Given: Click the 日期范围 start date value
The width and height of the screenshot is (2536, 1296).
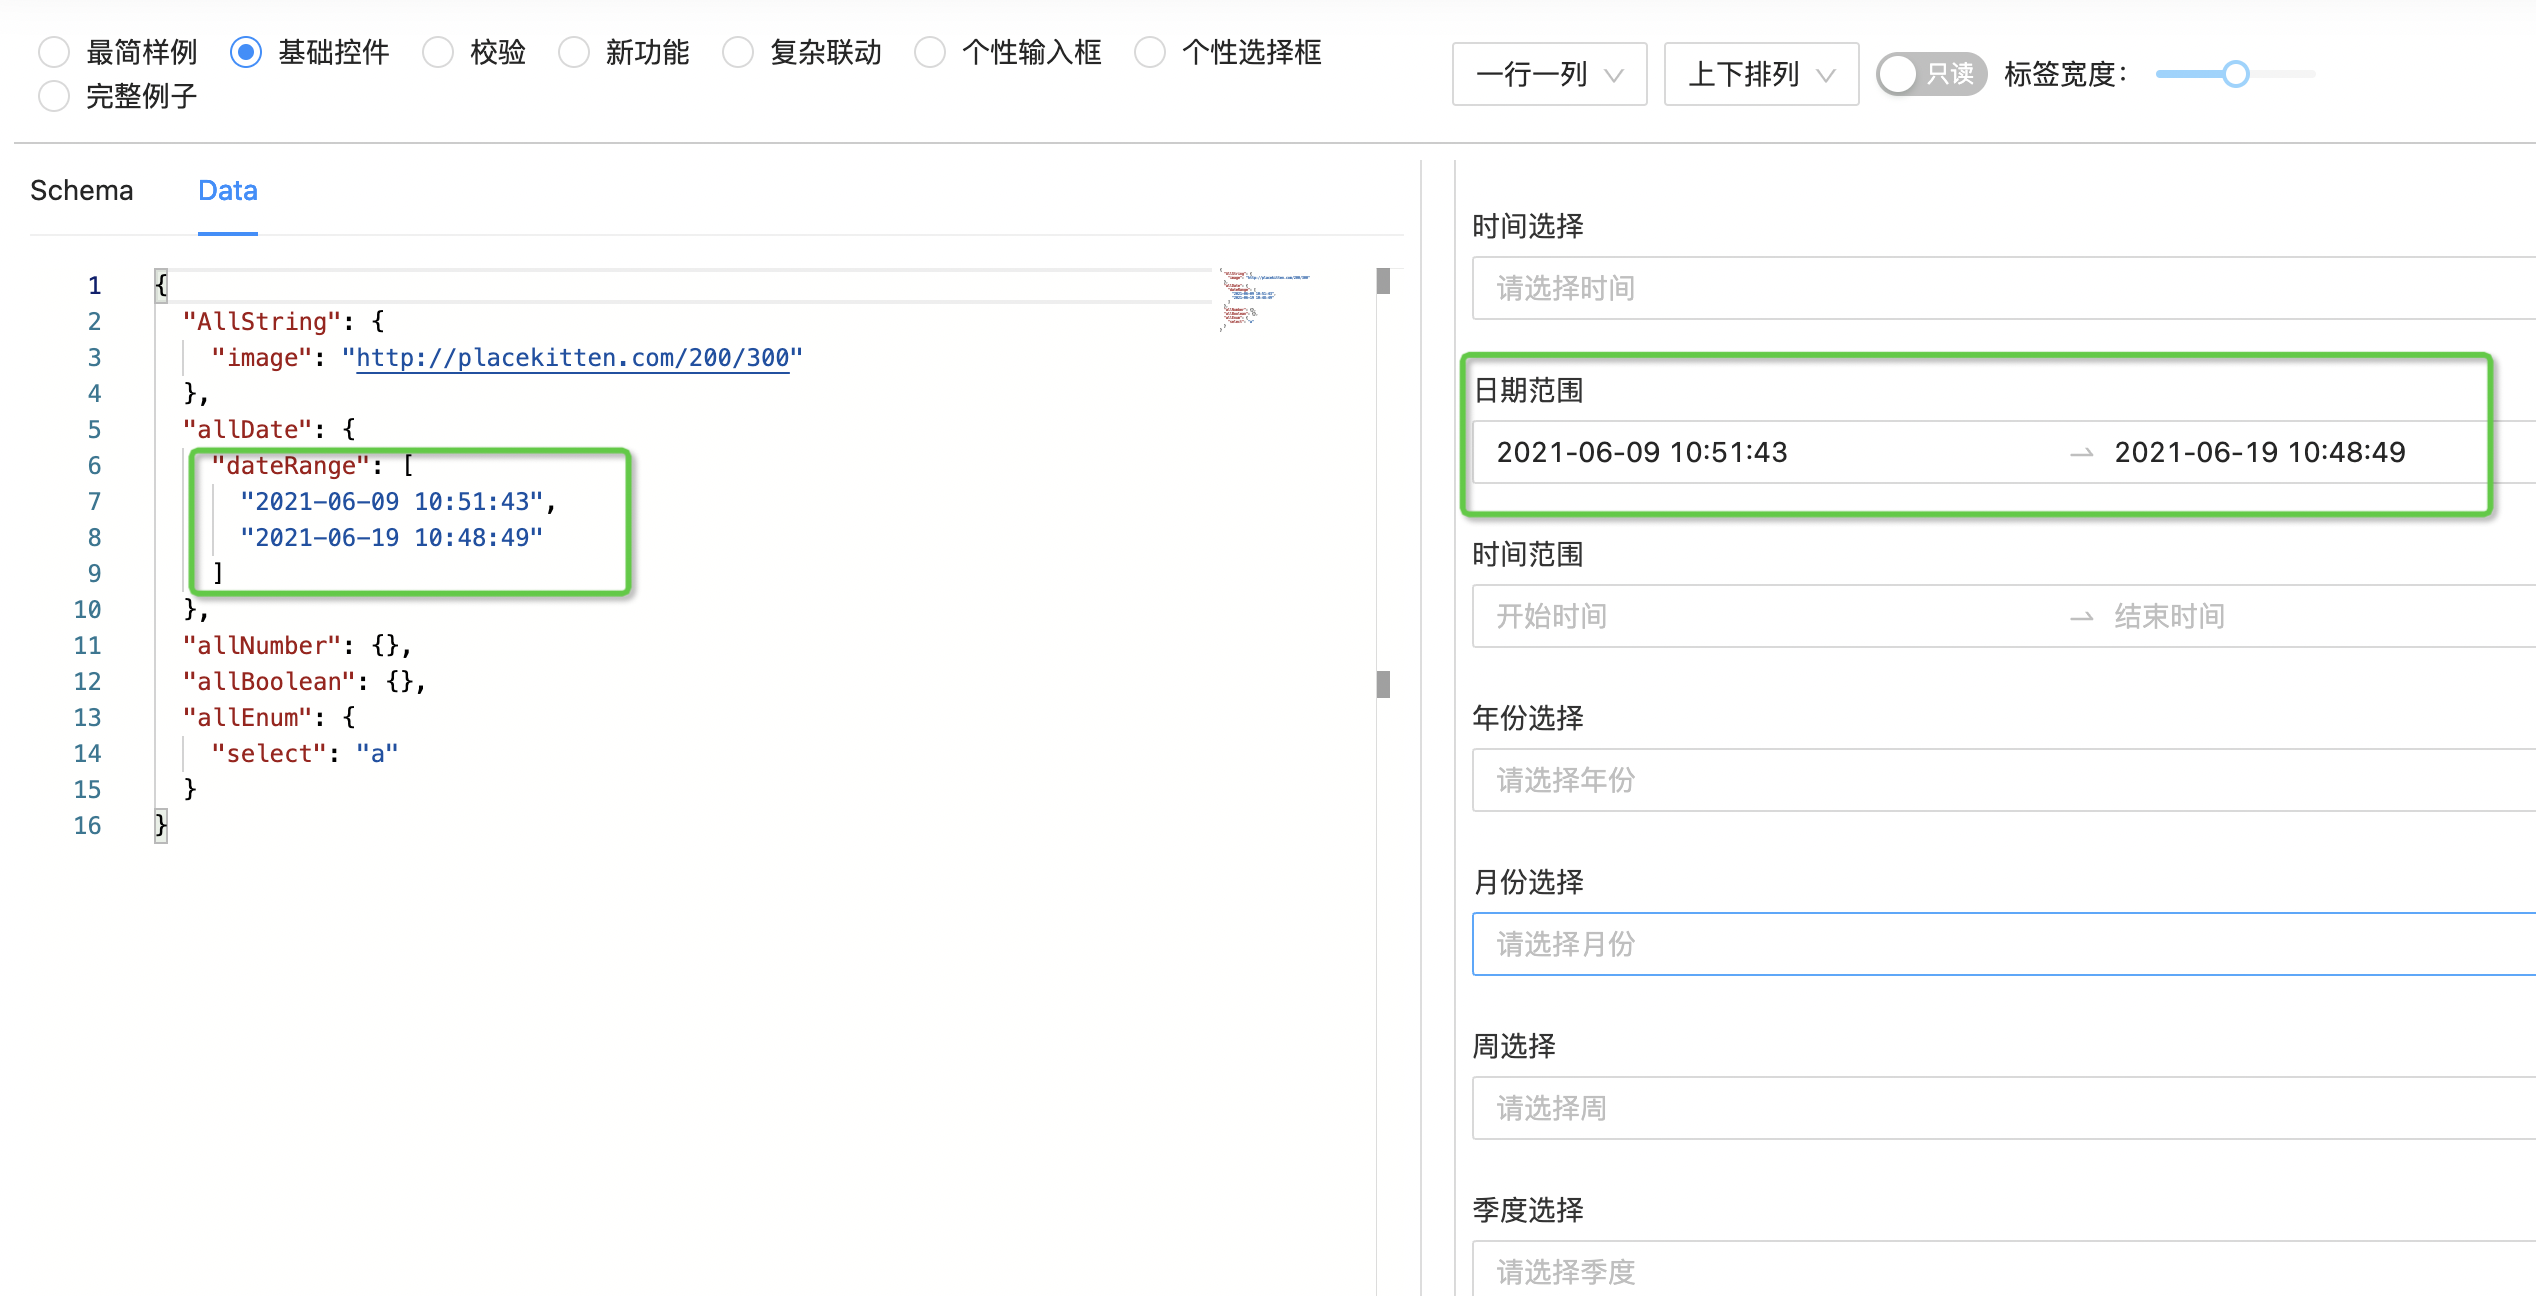Looking at the screenshot, I should click(1642, 452).
